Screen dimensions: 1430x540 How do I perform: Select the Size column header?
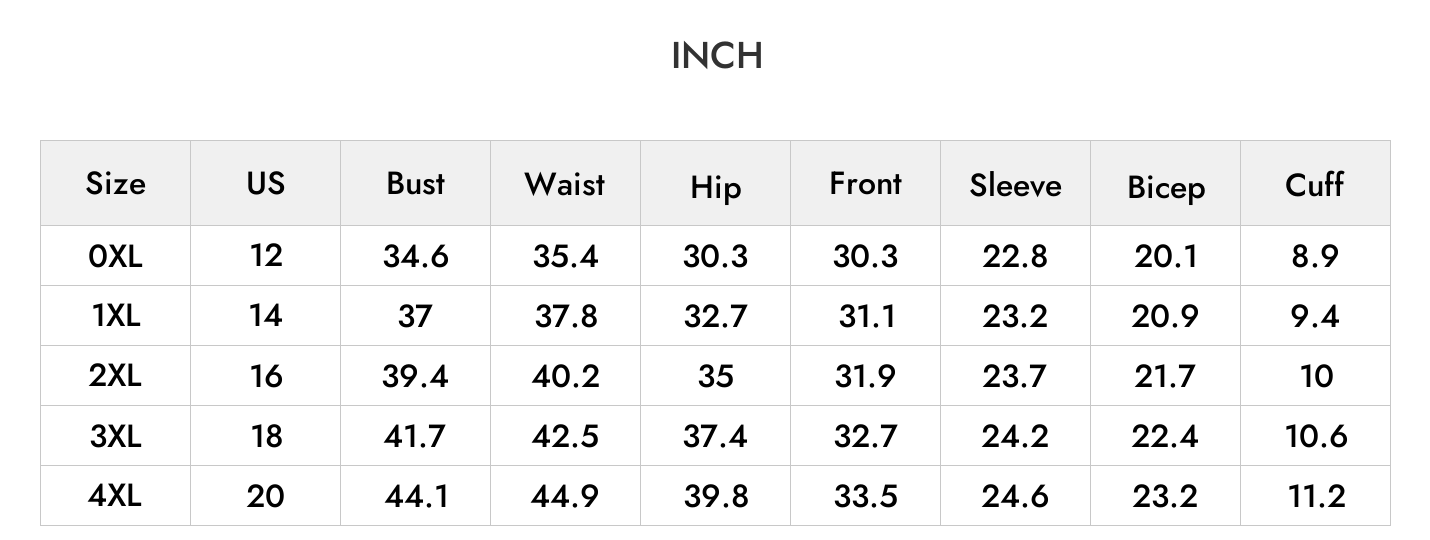click(115, 184)
